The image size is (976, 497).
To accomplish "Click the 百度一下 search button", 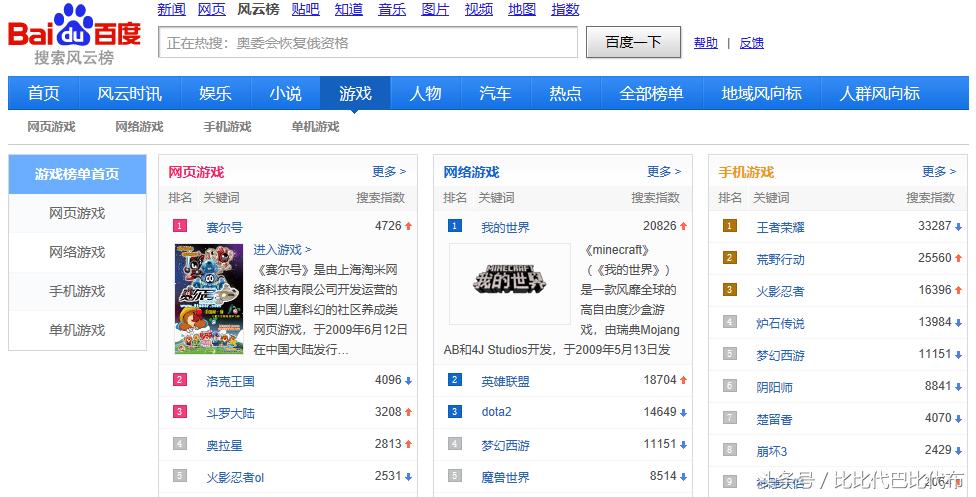I will click(633, 42).
